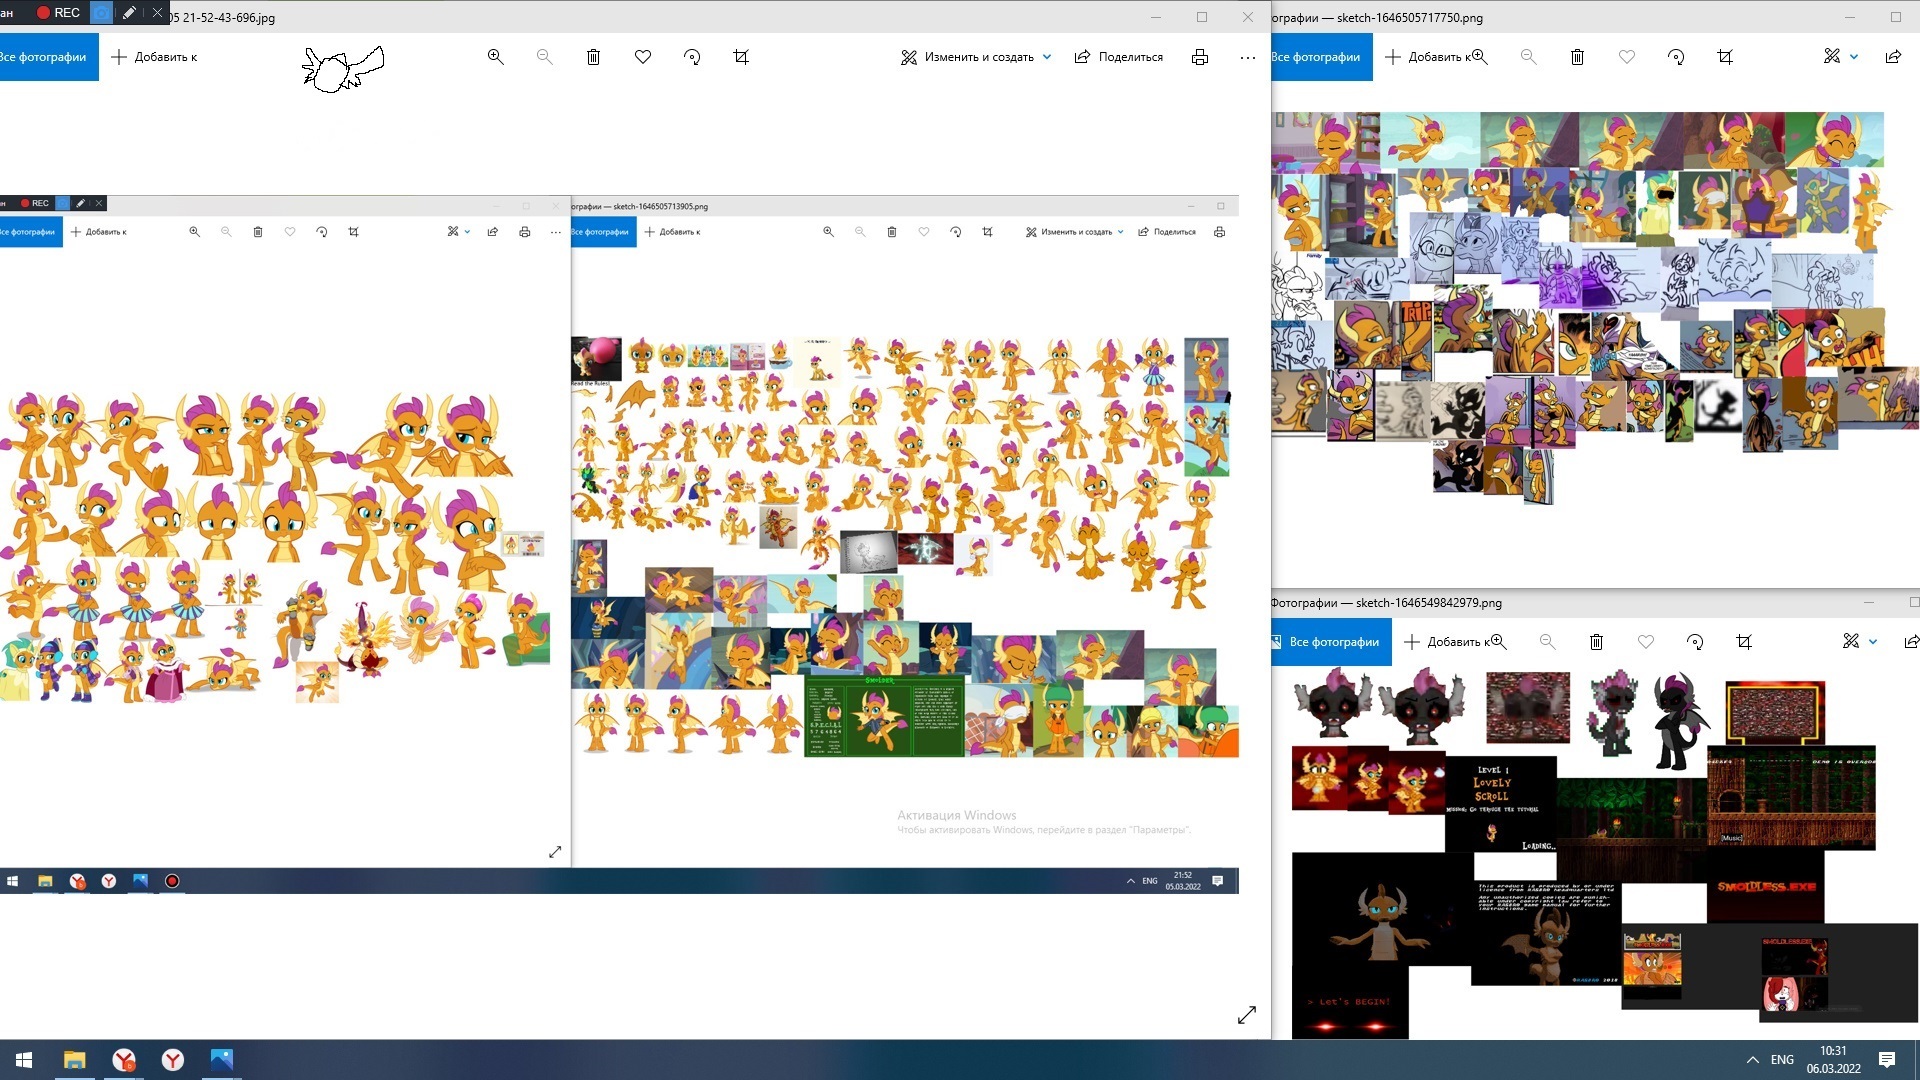
Task: Open the pencil drawing tool in recorder bar
Action: point(129,13)
